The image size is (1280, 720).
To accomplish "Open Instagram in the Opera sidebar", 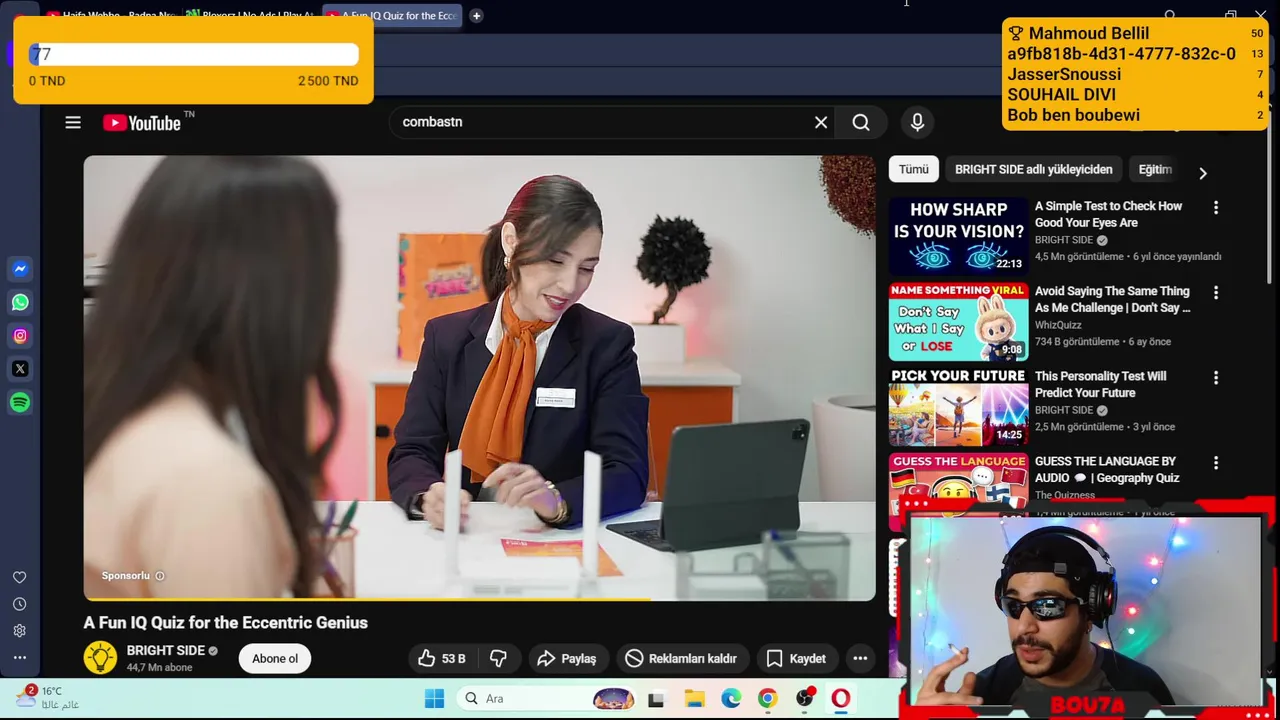I will 20,336.
